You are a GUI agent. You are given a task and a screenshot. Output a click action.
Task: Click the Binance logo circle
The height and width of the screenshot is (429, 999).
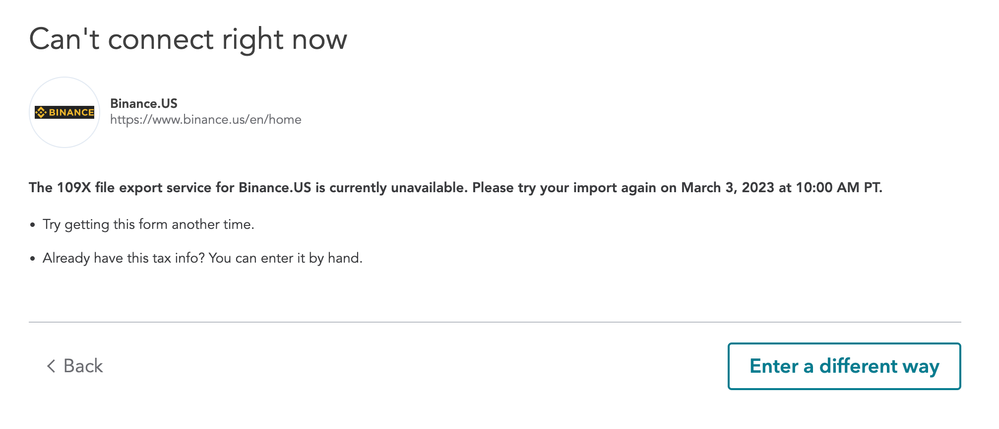pos(64,113)
